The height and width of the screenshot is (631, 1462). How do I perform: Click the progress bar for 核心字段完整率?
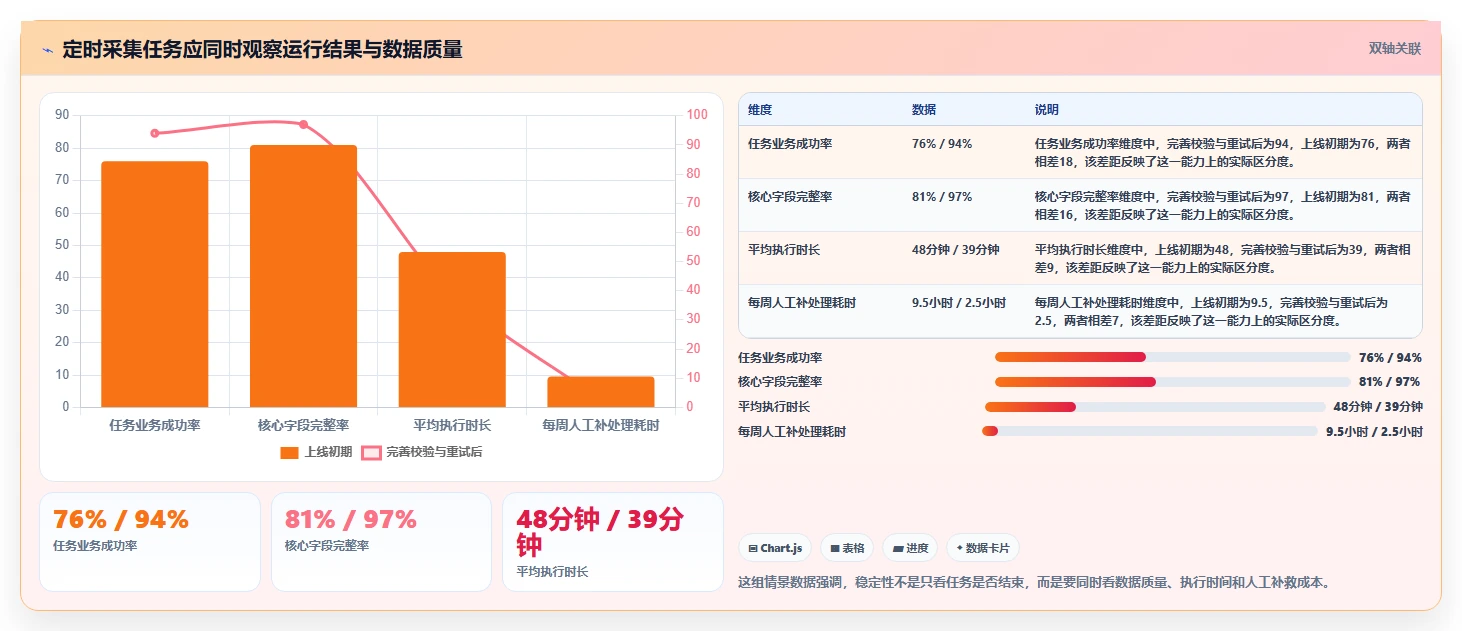click(1172, 382)
